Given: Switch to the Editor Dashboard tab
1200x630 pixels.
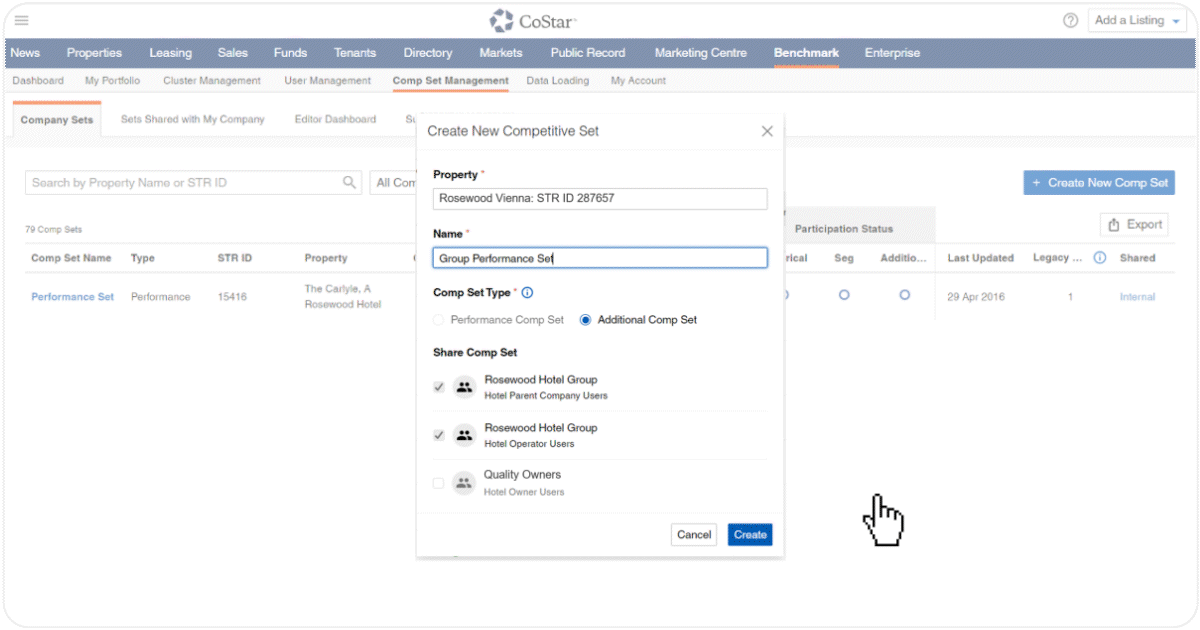Looking at the screenshot, I should pos(335,119).
